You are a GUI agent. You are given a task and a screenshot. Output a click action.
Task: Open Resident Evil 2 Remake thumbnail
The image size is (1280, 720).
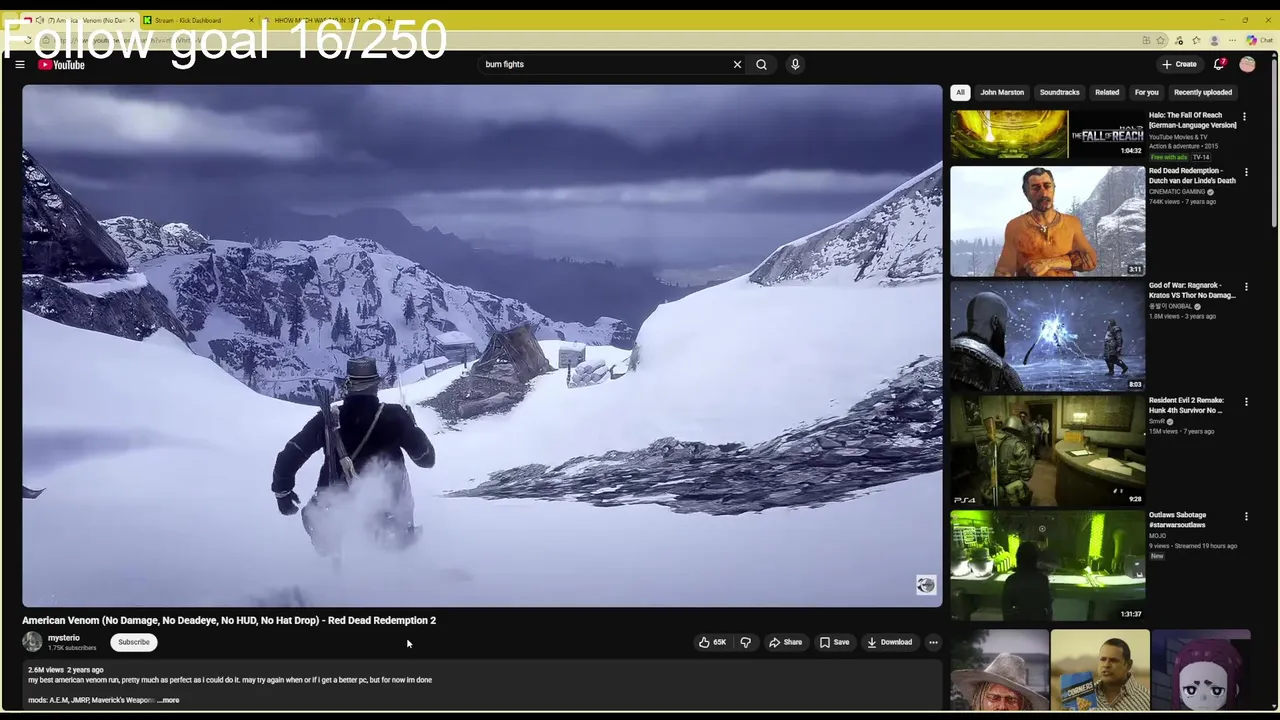(1047, 451)
